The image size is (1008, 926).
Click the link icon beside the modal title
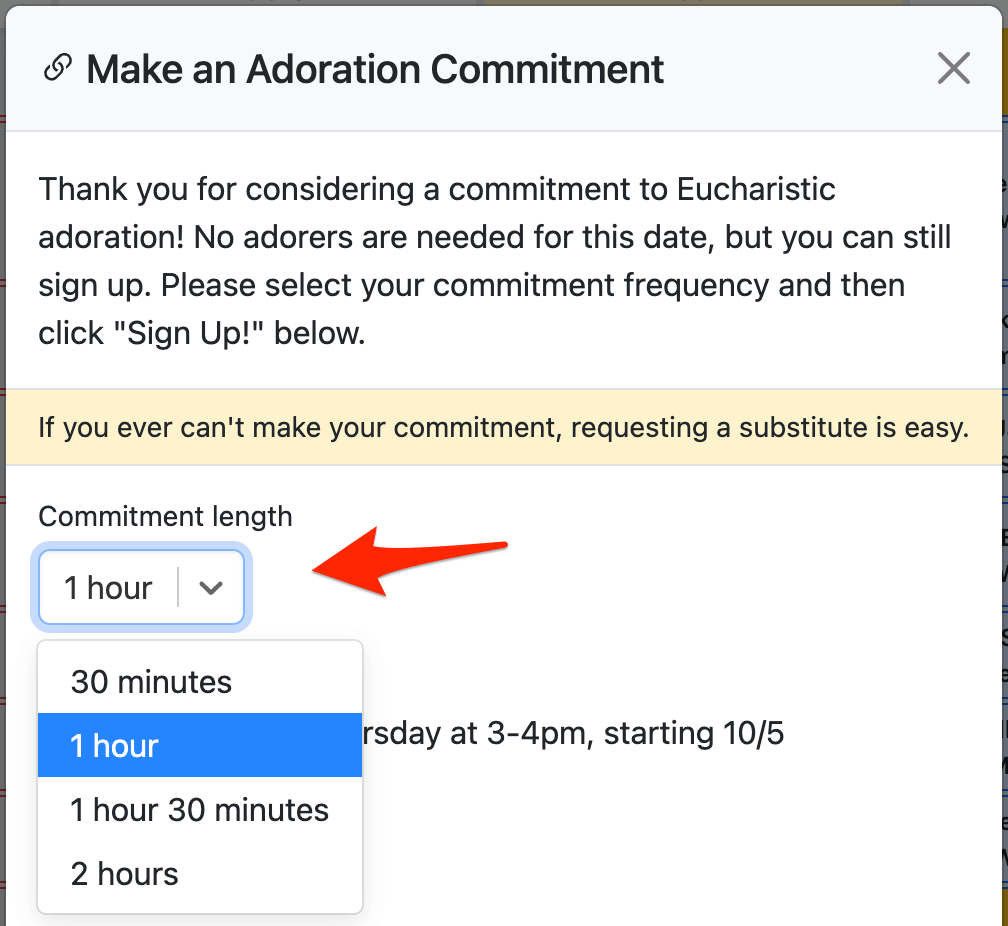click(x=58, y=69)
